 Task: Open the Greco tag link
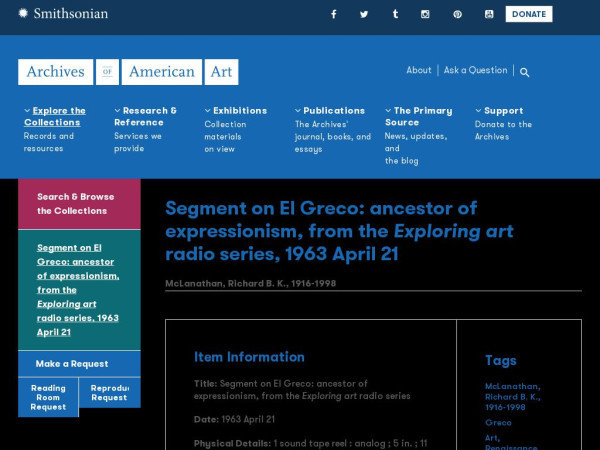click(x=498, y=422)
